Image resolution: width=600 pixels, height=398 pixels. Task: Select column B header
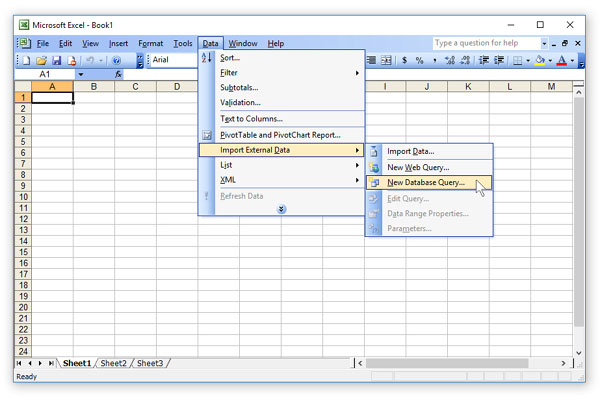coord(94,86)
